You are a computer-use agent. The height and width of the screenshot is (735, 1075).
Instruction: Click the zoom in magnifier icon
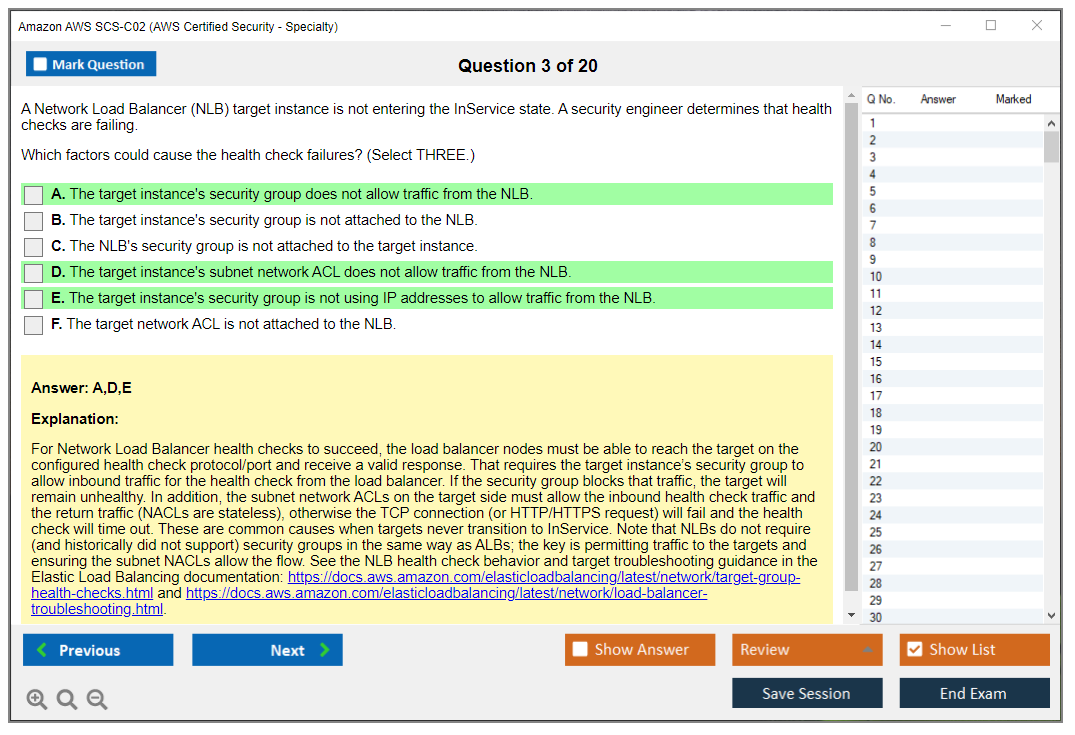pyautogui.click(x=37, y=700)
